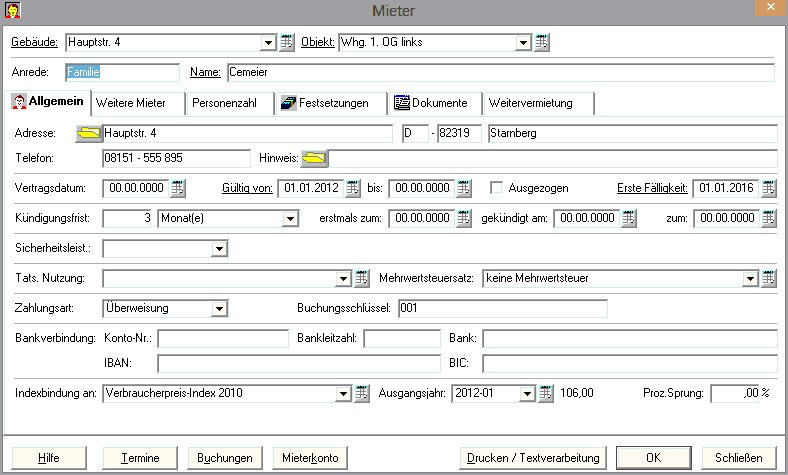This screenshot has width=788, height=475.
Task: Click the list icon next to Indexbindung
Action: pos(362,393)
